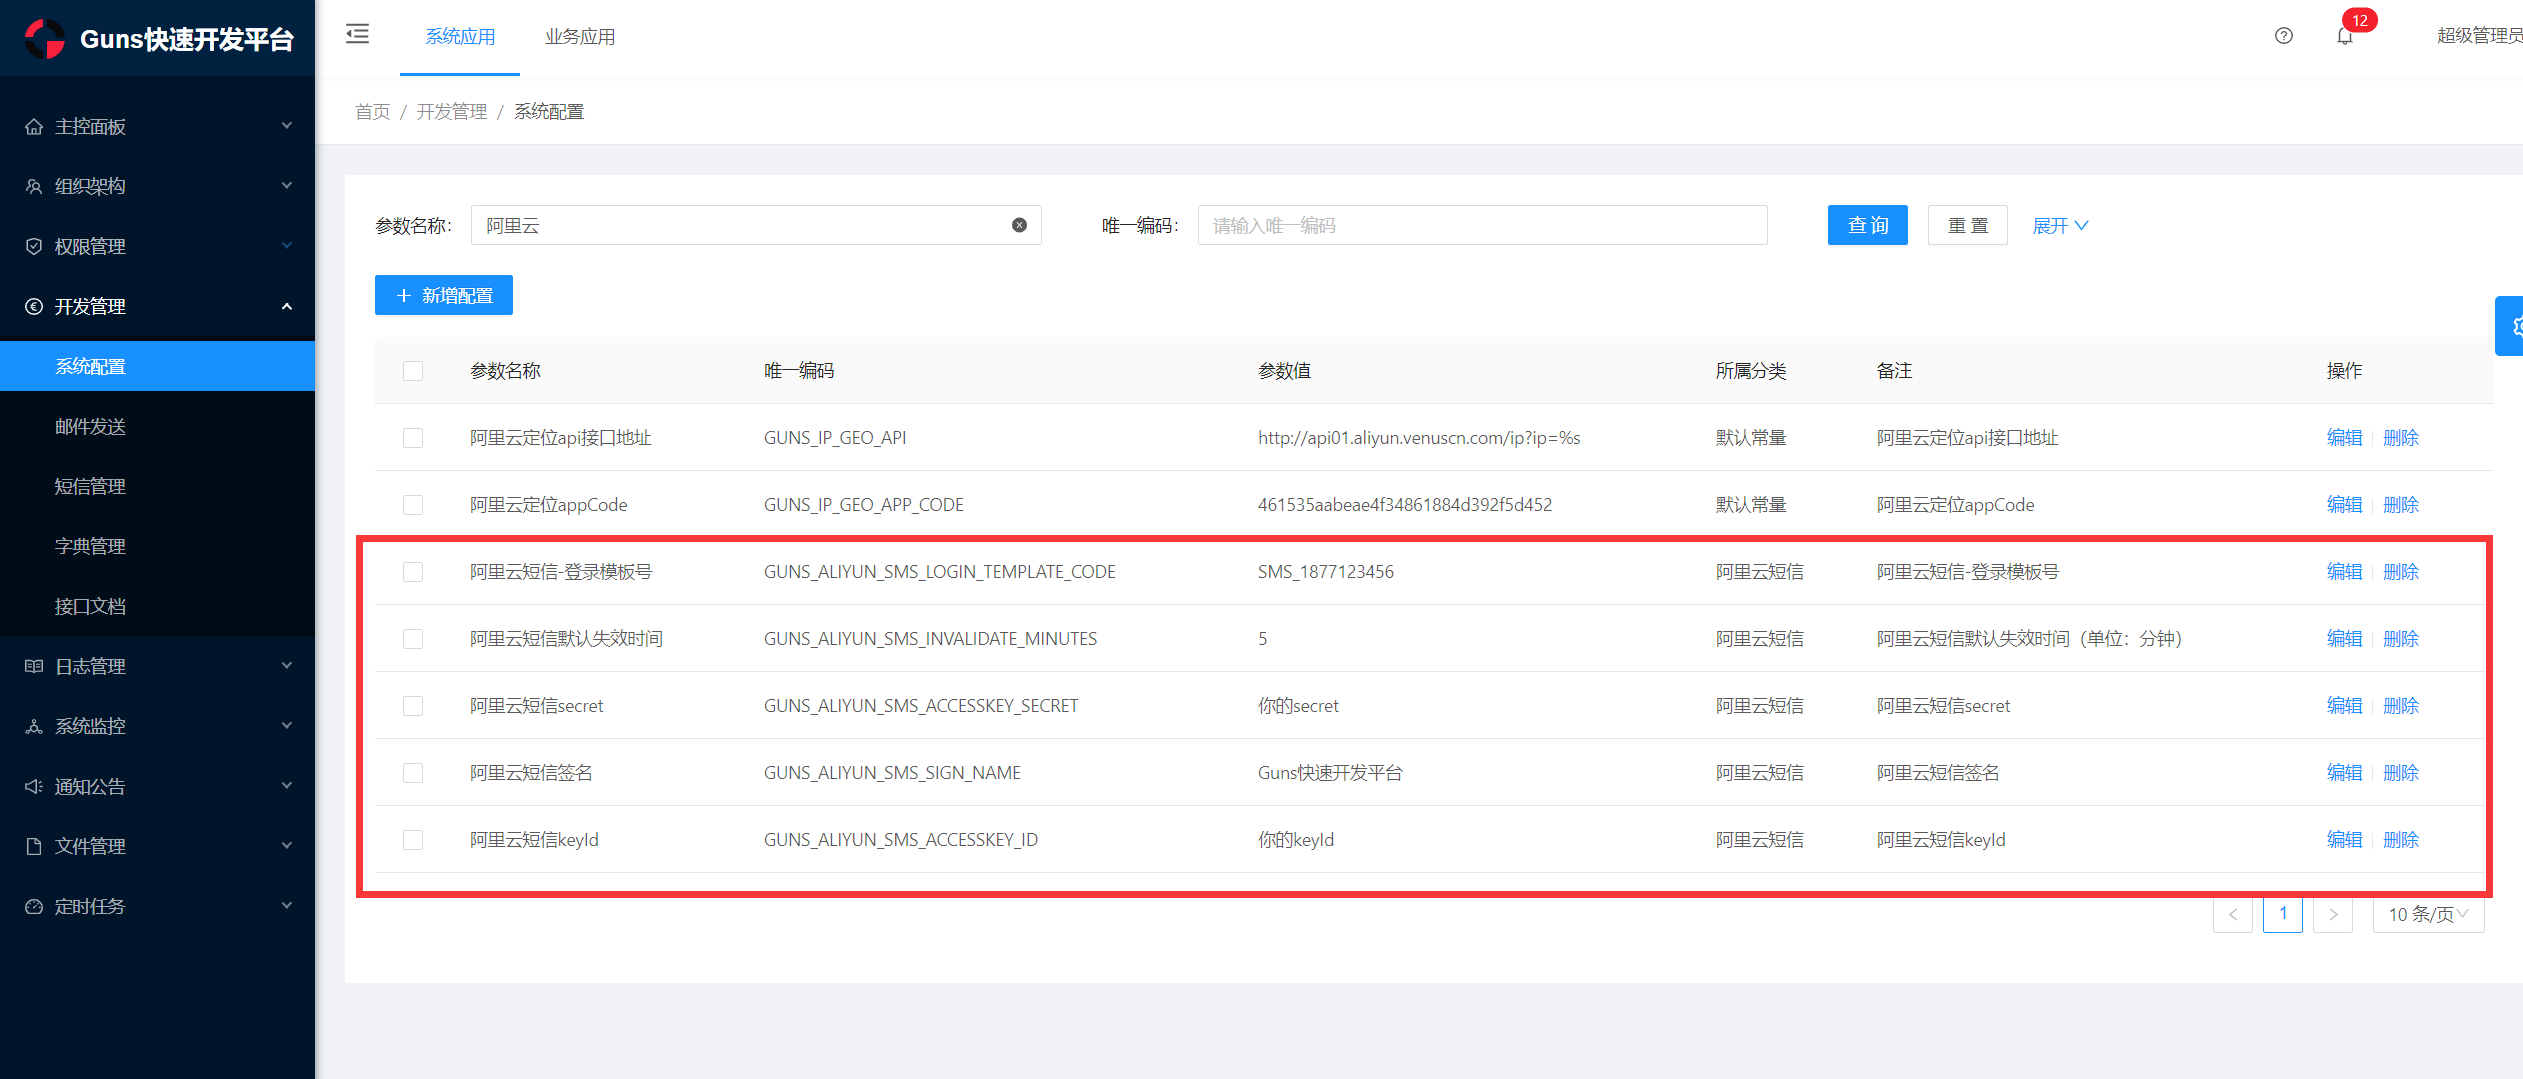The height and width of the screenshot is (1079, 2523).
Task: Click the 查询 search button
Action: (x=1868, y=225)
